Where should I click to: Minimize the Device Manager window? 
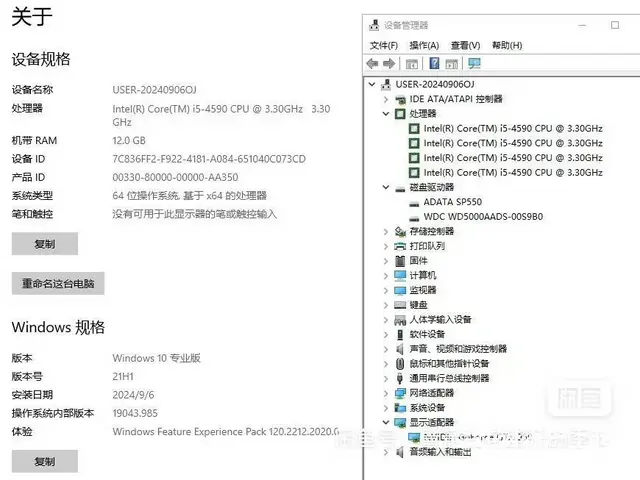pyautogui.click(x=582, y=25)
